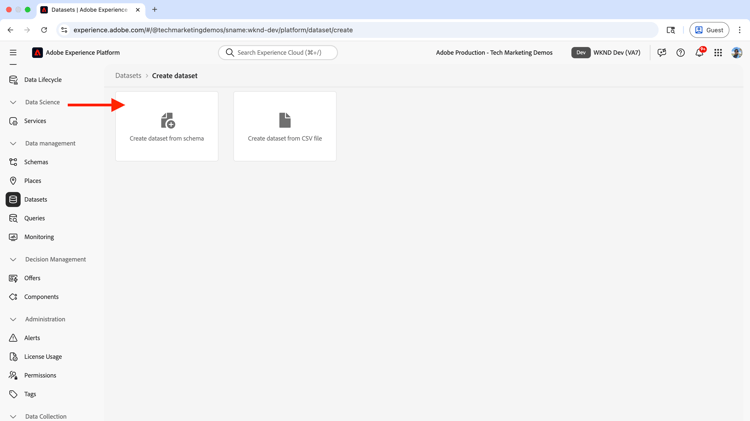Click the site information icon in address bar
The image size is (750, 421).
click(64, 30)
